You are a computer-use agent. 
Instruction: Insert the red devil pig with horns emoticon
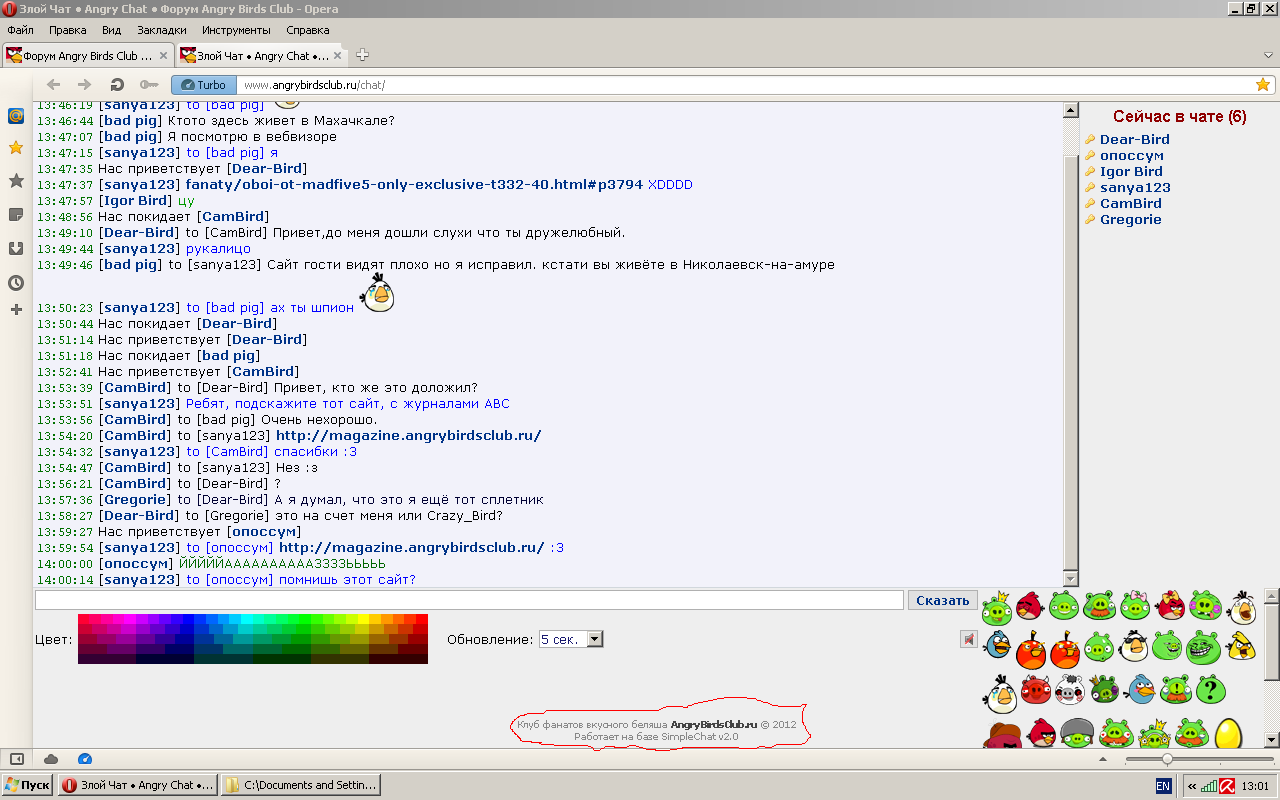click(x=1036, y=689)
